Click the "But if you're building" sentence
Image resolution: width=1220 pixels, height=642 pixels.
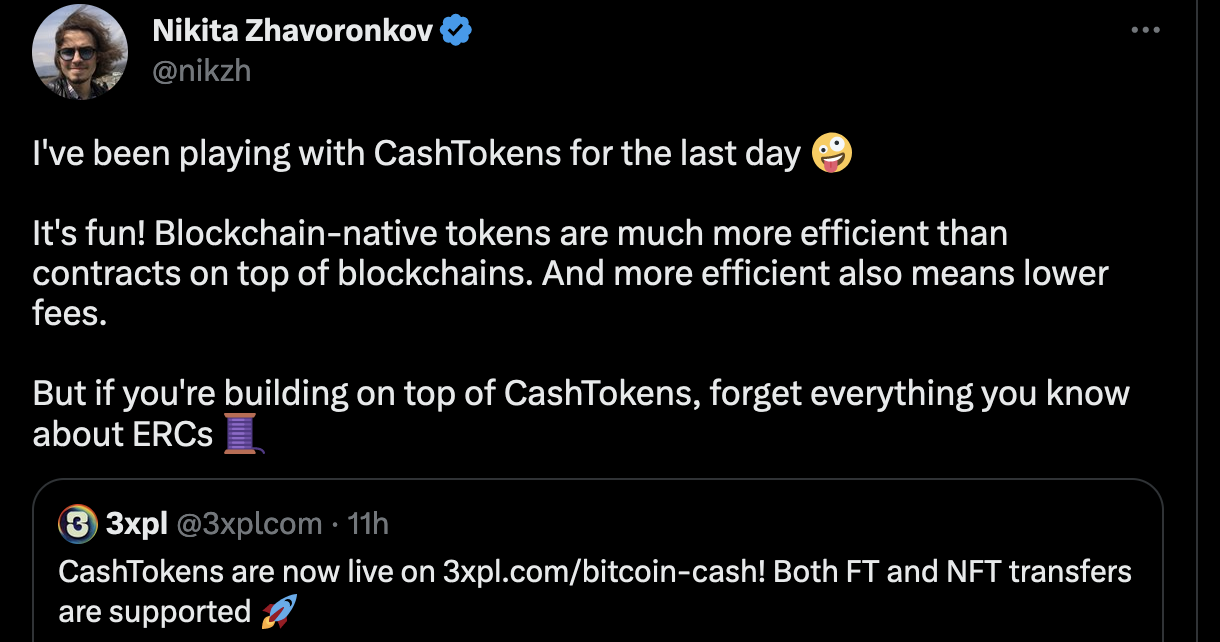[580, 393]
